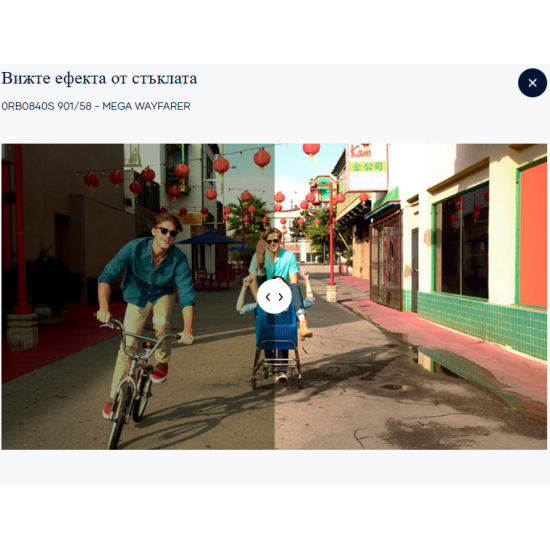The image size is (550, 550).
Task: Click the 0RB0840S 901/58 - MEGA WAYFARER label
Action: pyautogui.click(x=96, y=106)
